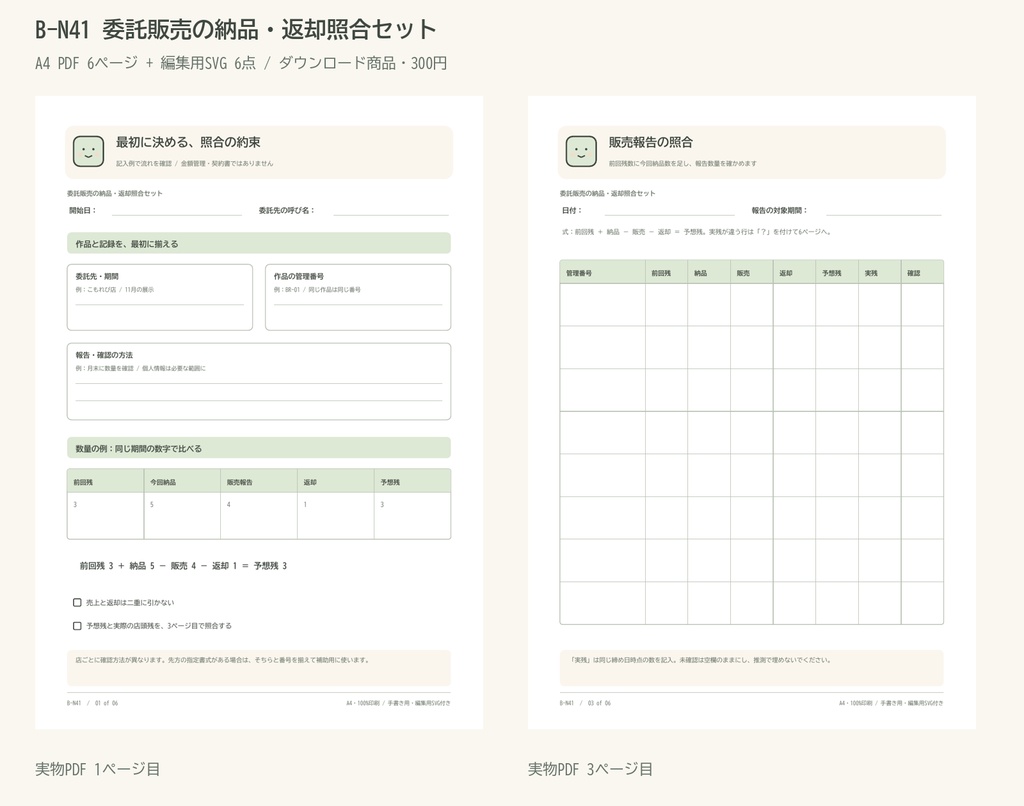Select the product title B-N41 委託販売の納品・返却照合セット
This screenshot has width=1024, height=806.
tap(236, 29)
